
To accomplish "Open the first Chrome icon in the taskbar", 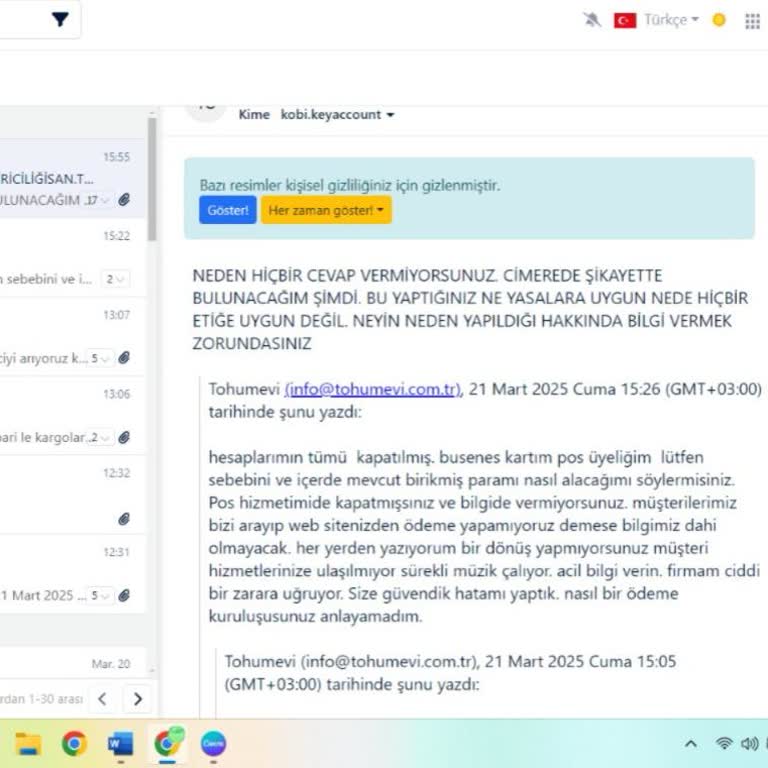I will 74,744.
